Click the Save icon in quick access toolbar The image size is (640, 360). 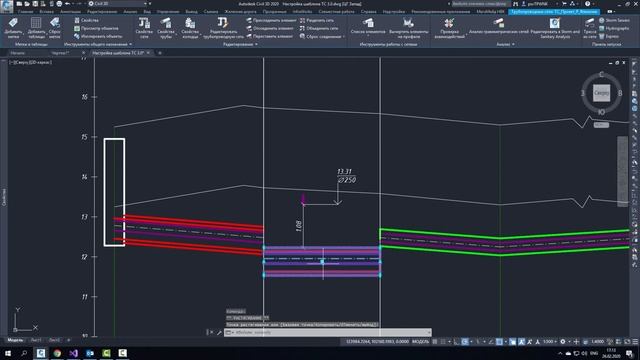point(35,4)
